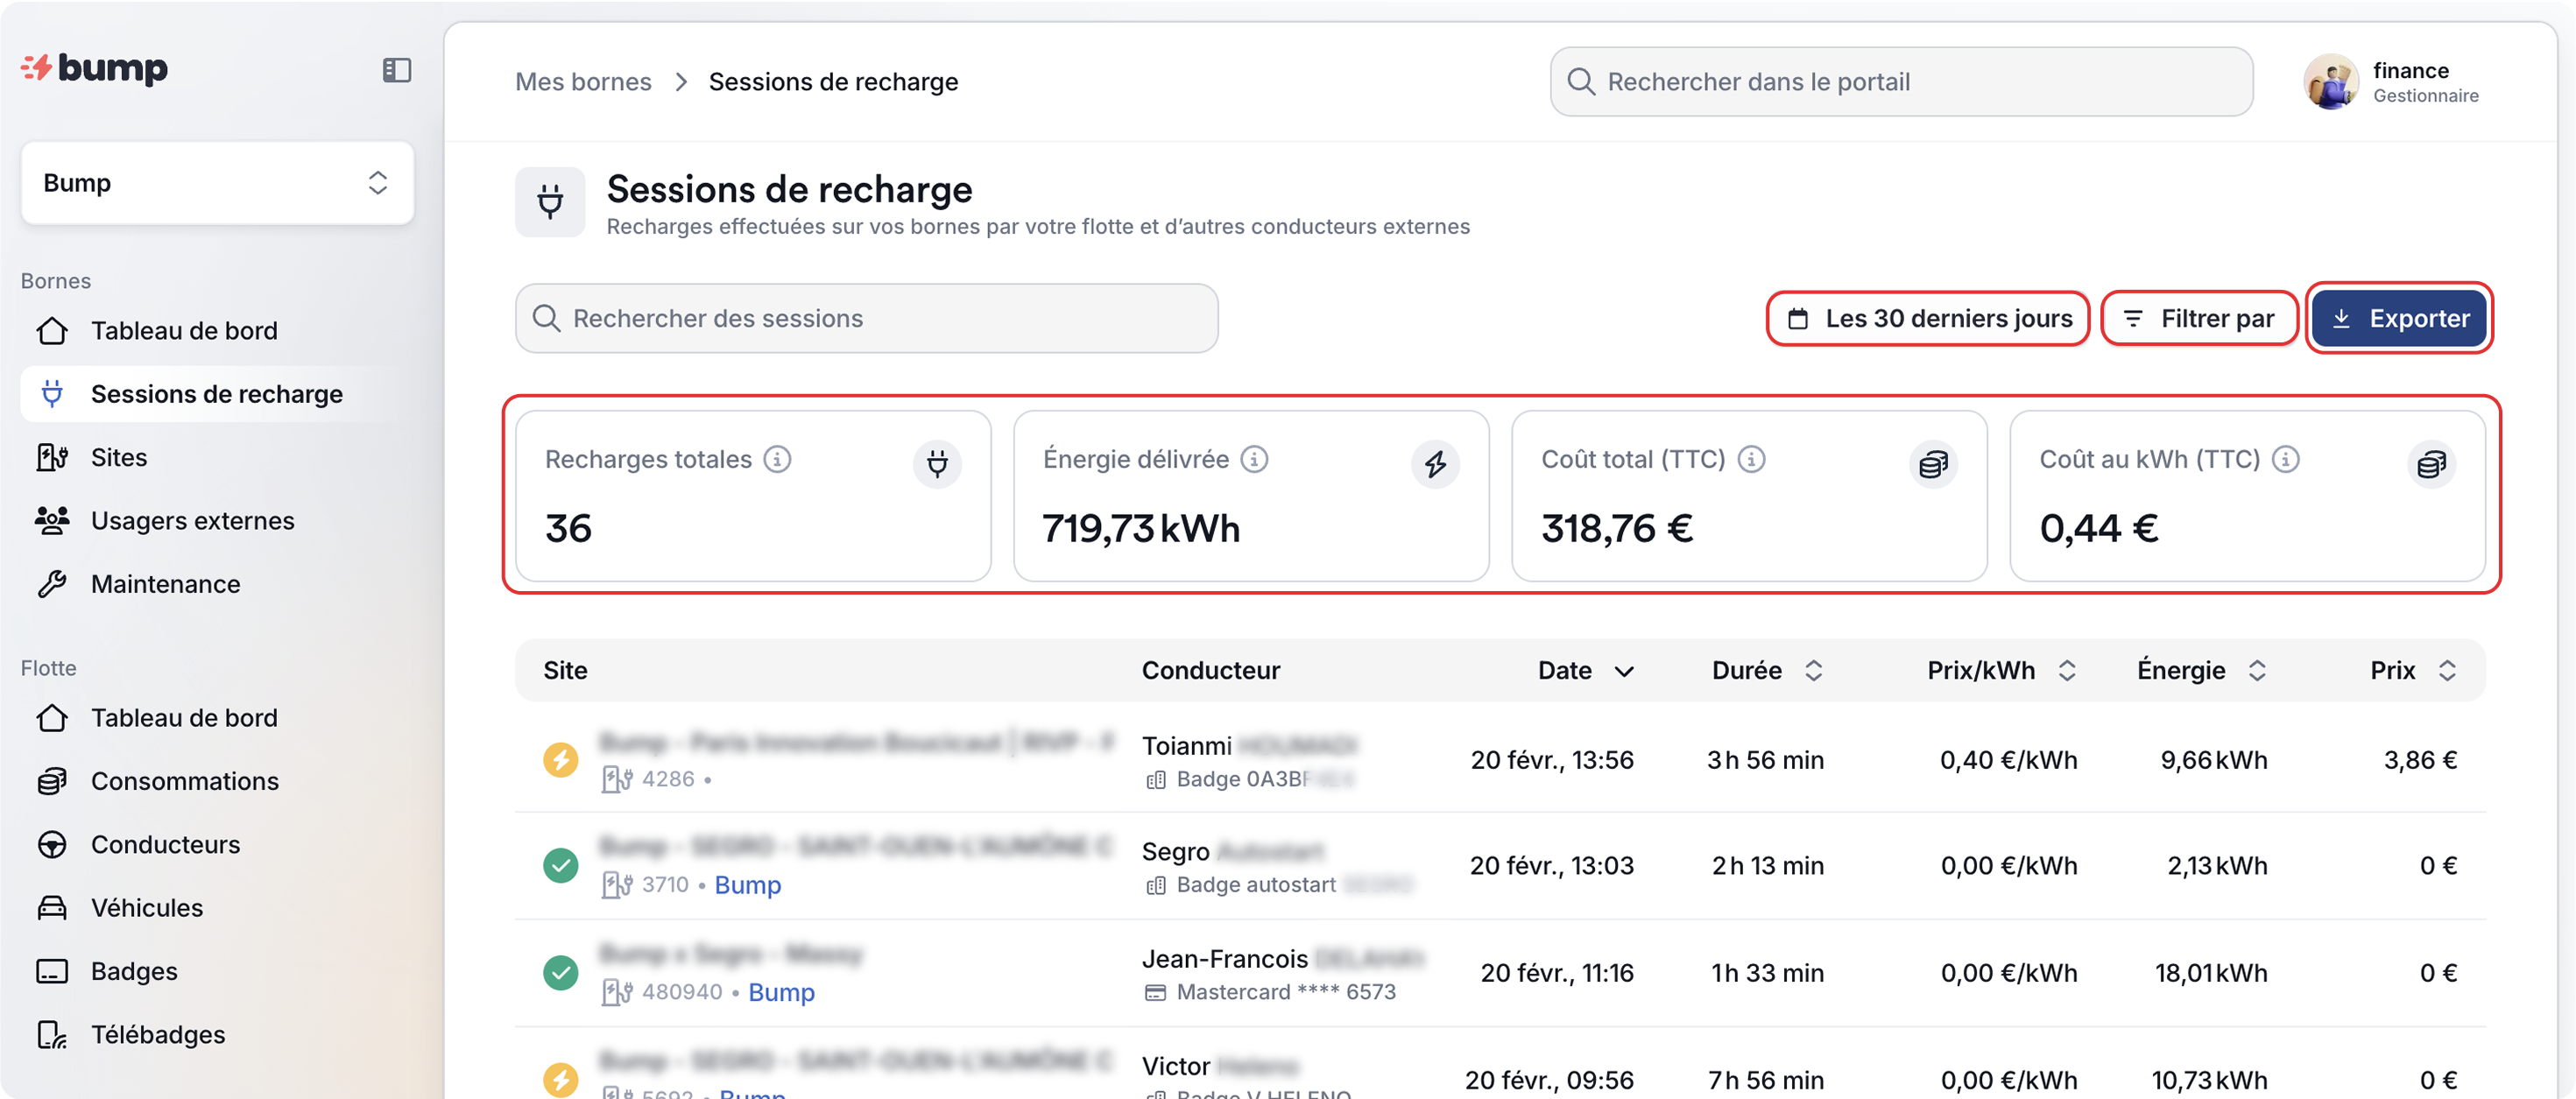Open the Filtrer par button
Screen dimensions: 2576x1099
(2199, 319)
